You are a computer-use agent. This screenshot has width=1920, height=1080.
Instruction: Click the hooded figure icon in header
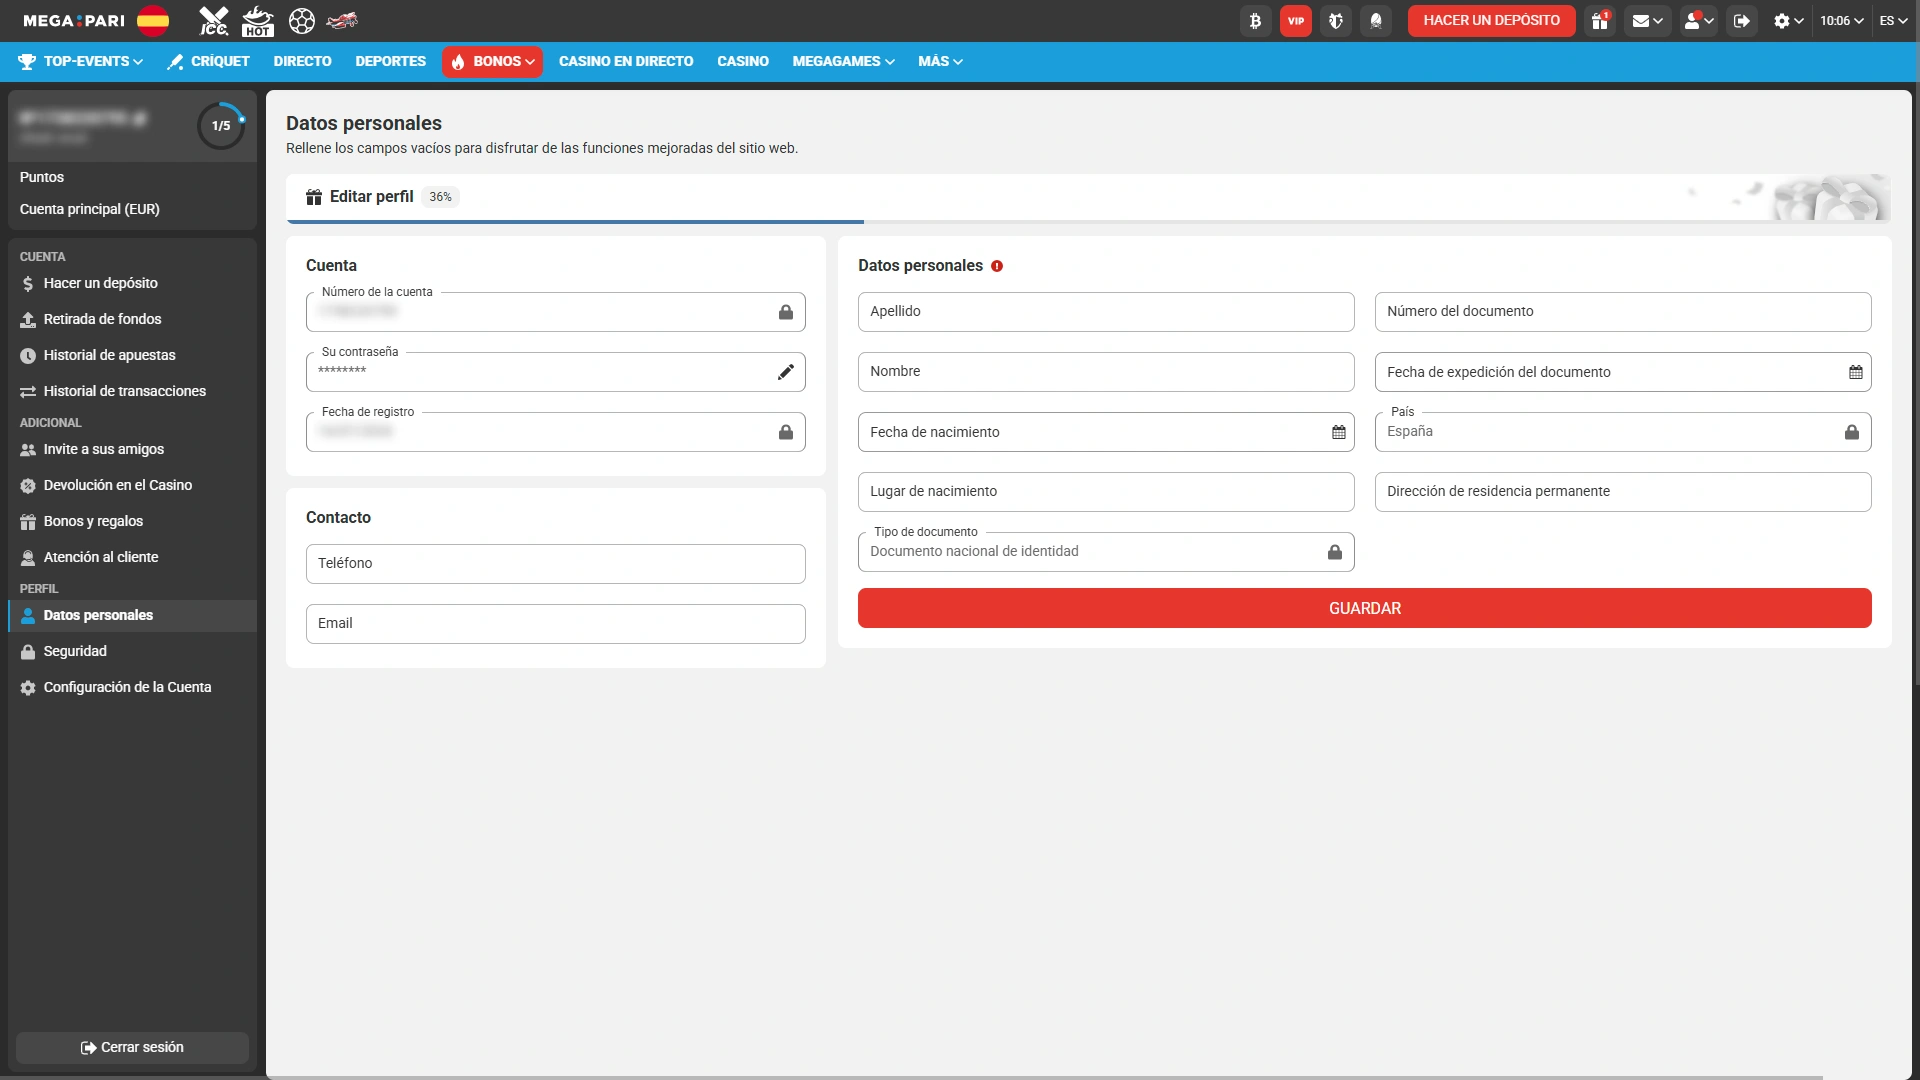click(x=1376, y=20)
